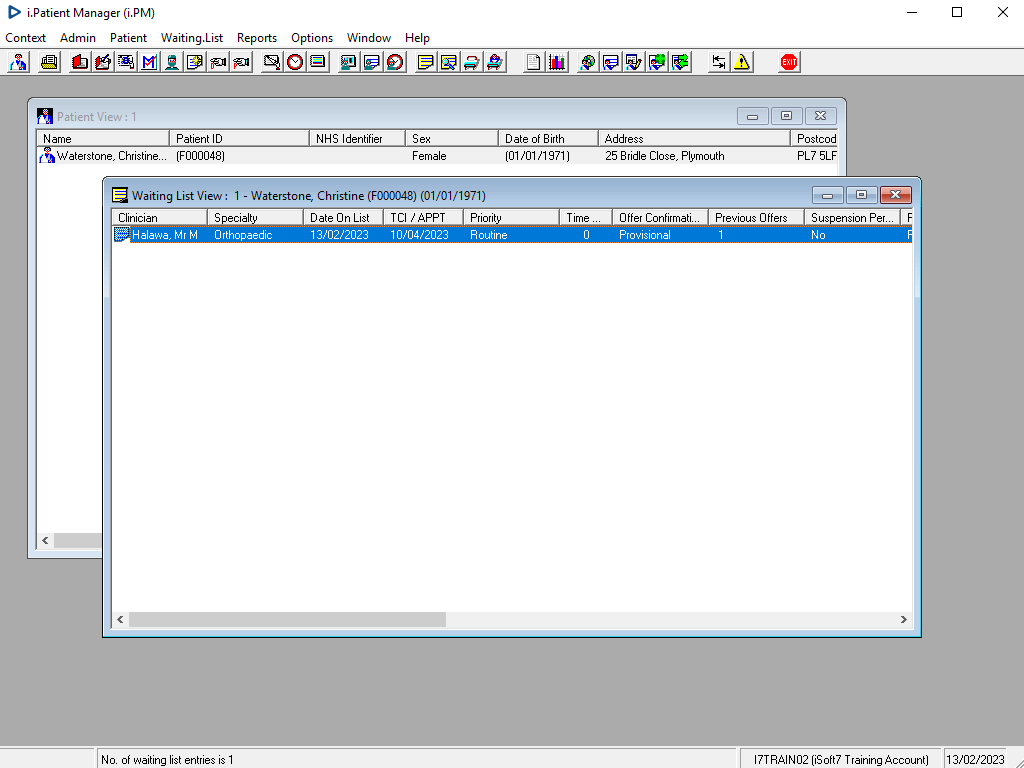Image resolution: width=1024 pixels, height=768 pixels.
Task: Click the 10/04/2023 TCI date cell
Action: (x=419, y=234)
